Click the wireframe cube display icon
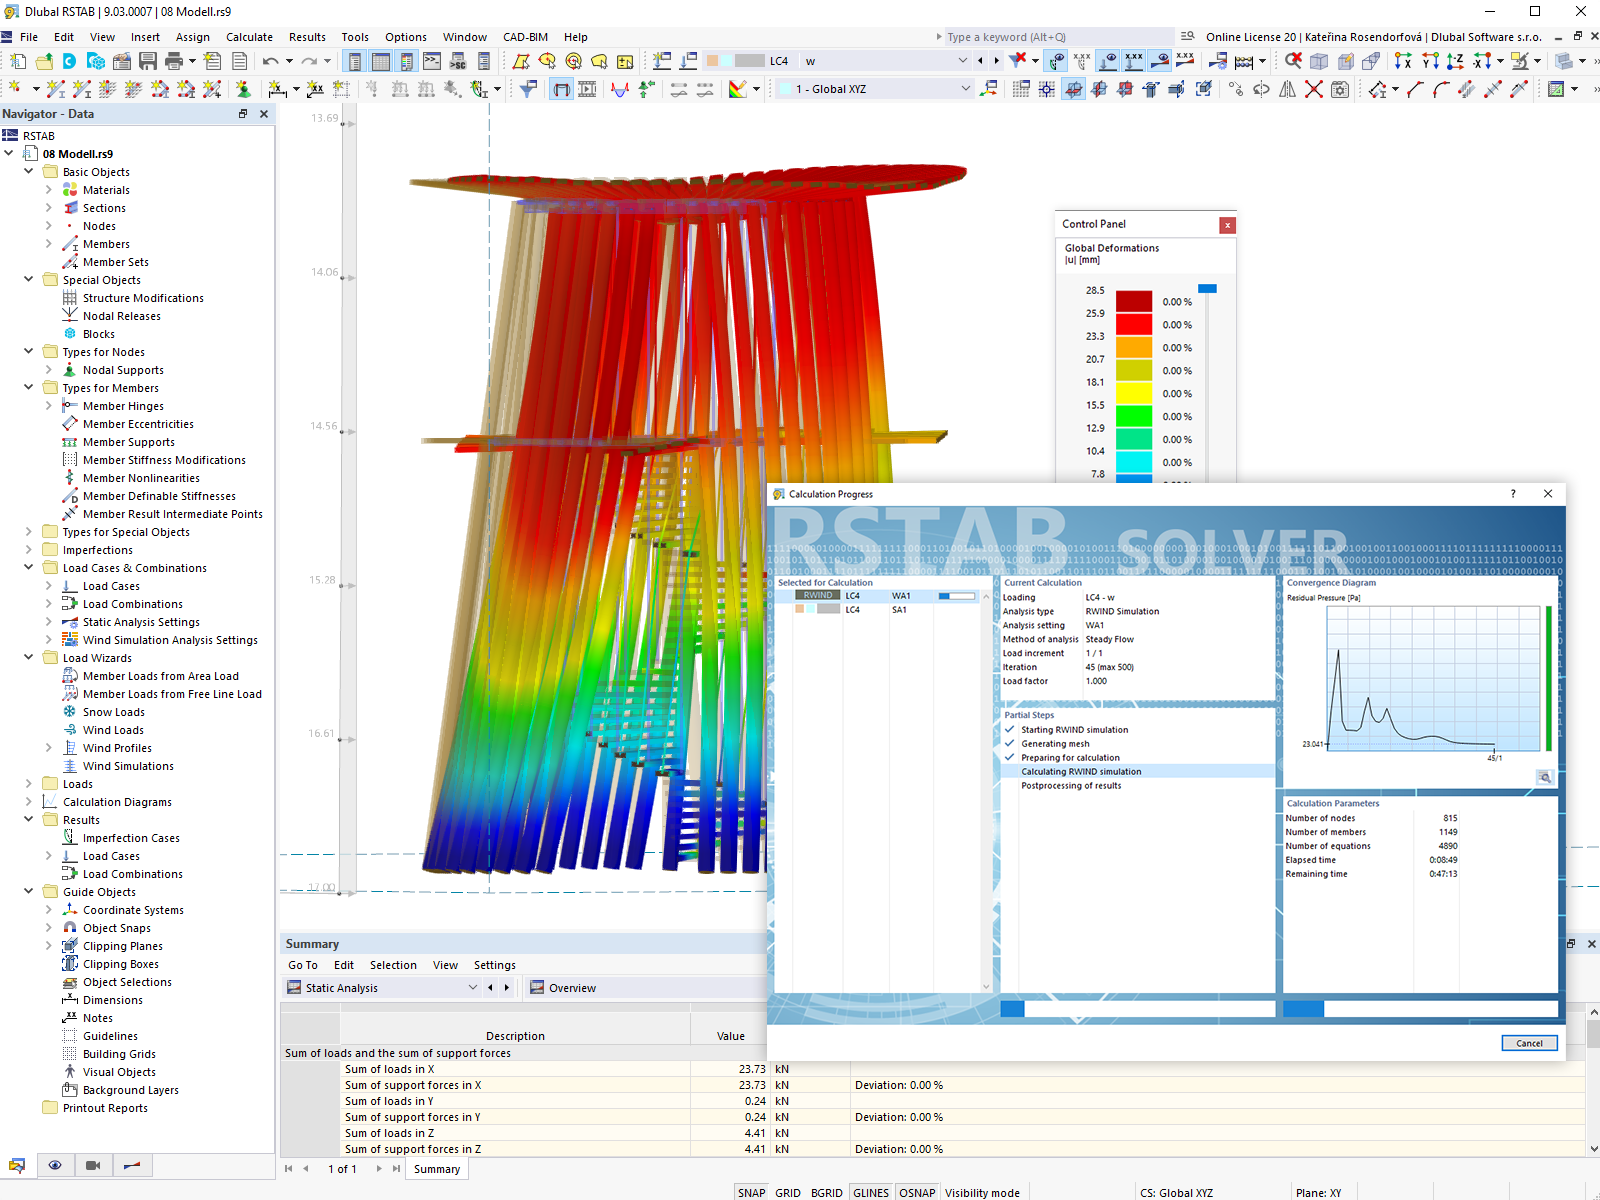The image size is (1600, 1200). [1319, 61]
